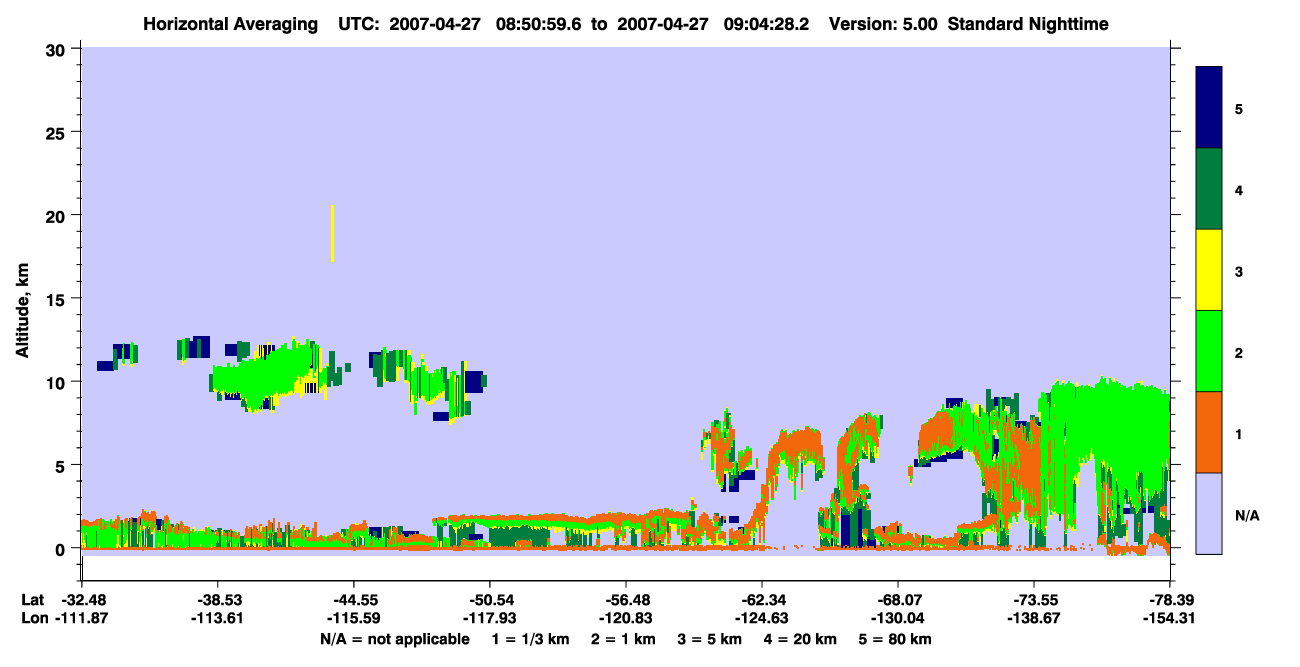
Task: Click the orange level 1 swatch
Action: (x=1209, y=432)
